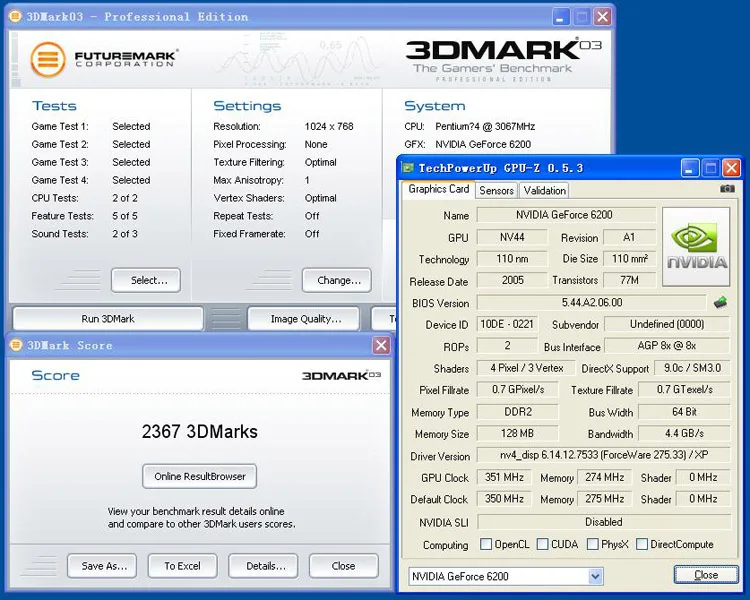Click the DirectX Support value 9.0c / SM3.0
Screen dimensions: 750x600
coord(693,368)
